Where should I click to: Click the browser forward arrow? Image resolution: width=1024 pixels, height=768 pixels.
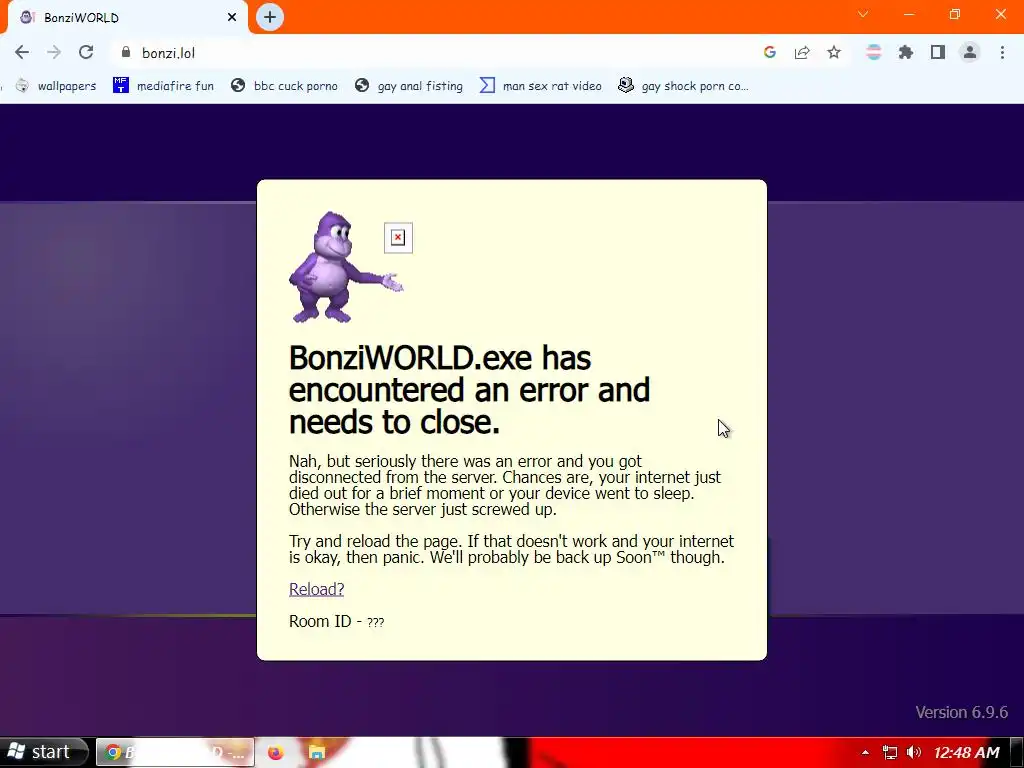pos(54,52)
